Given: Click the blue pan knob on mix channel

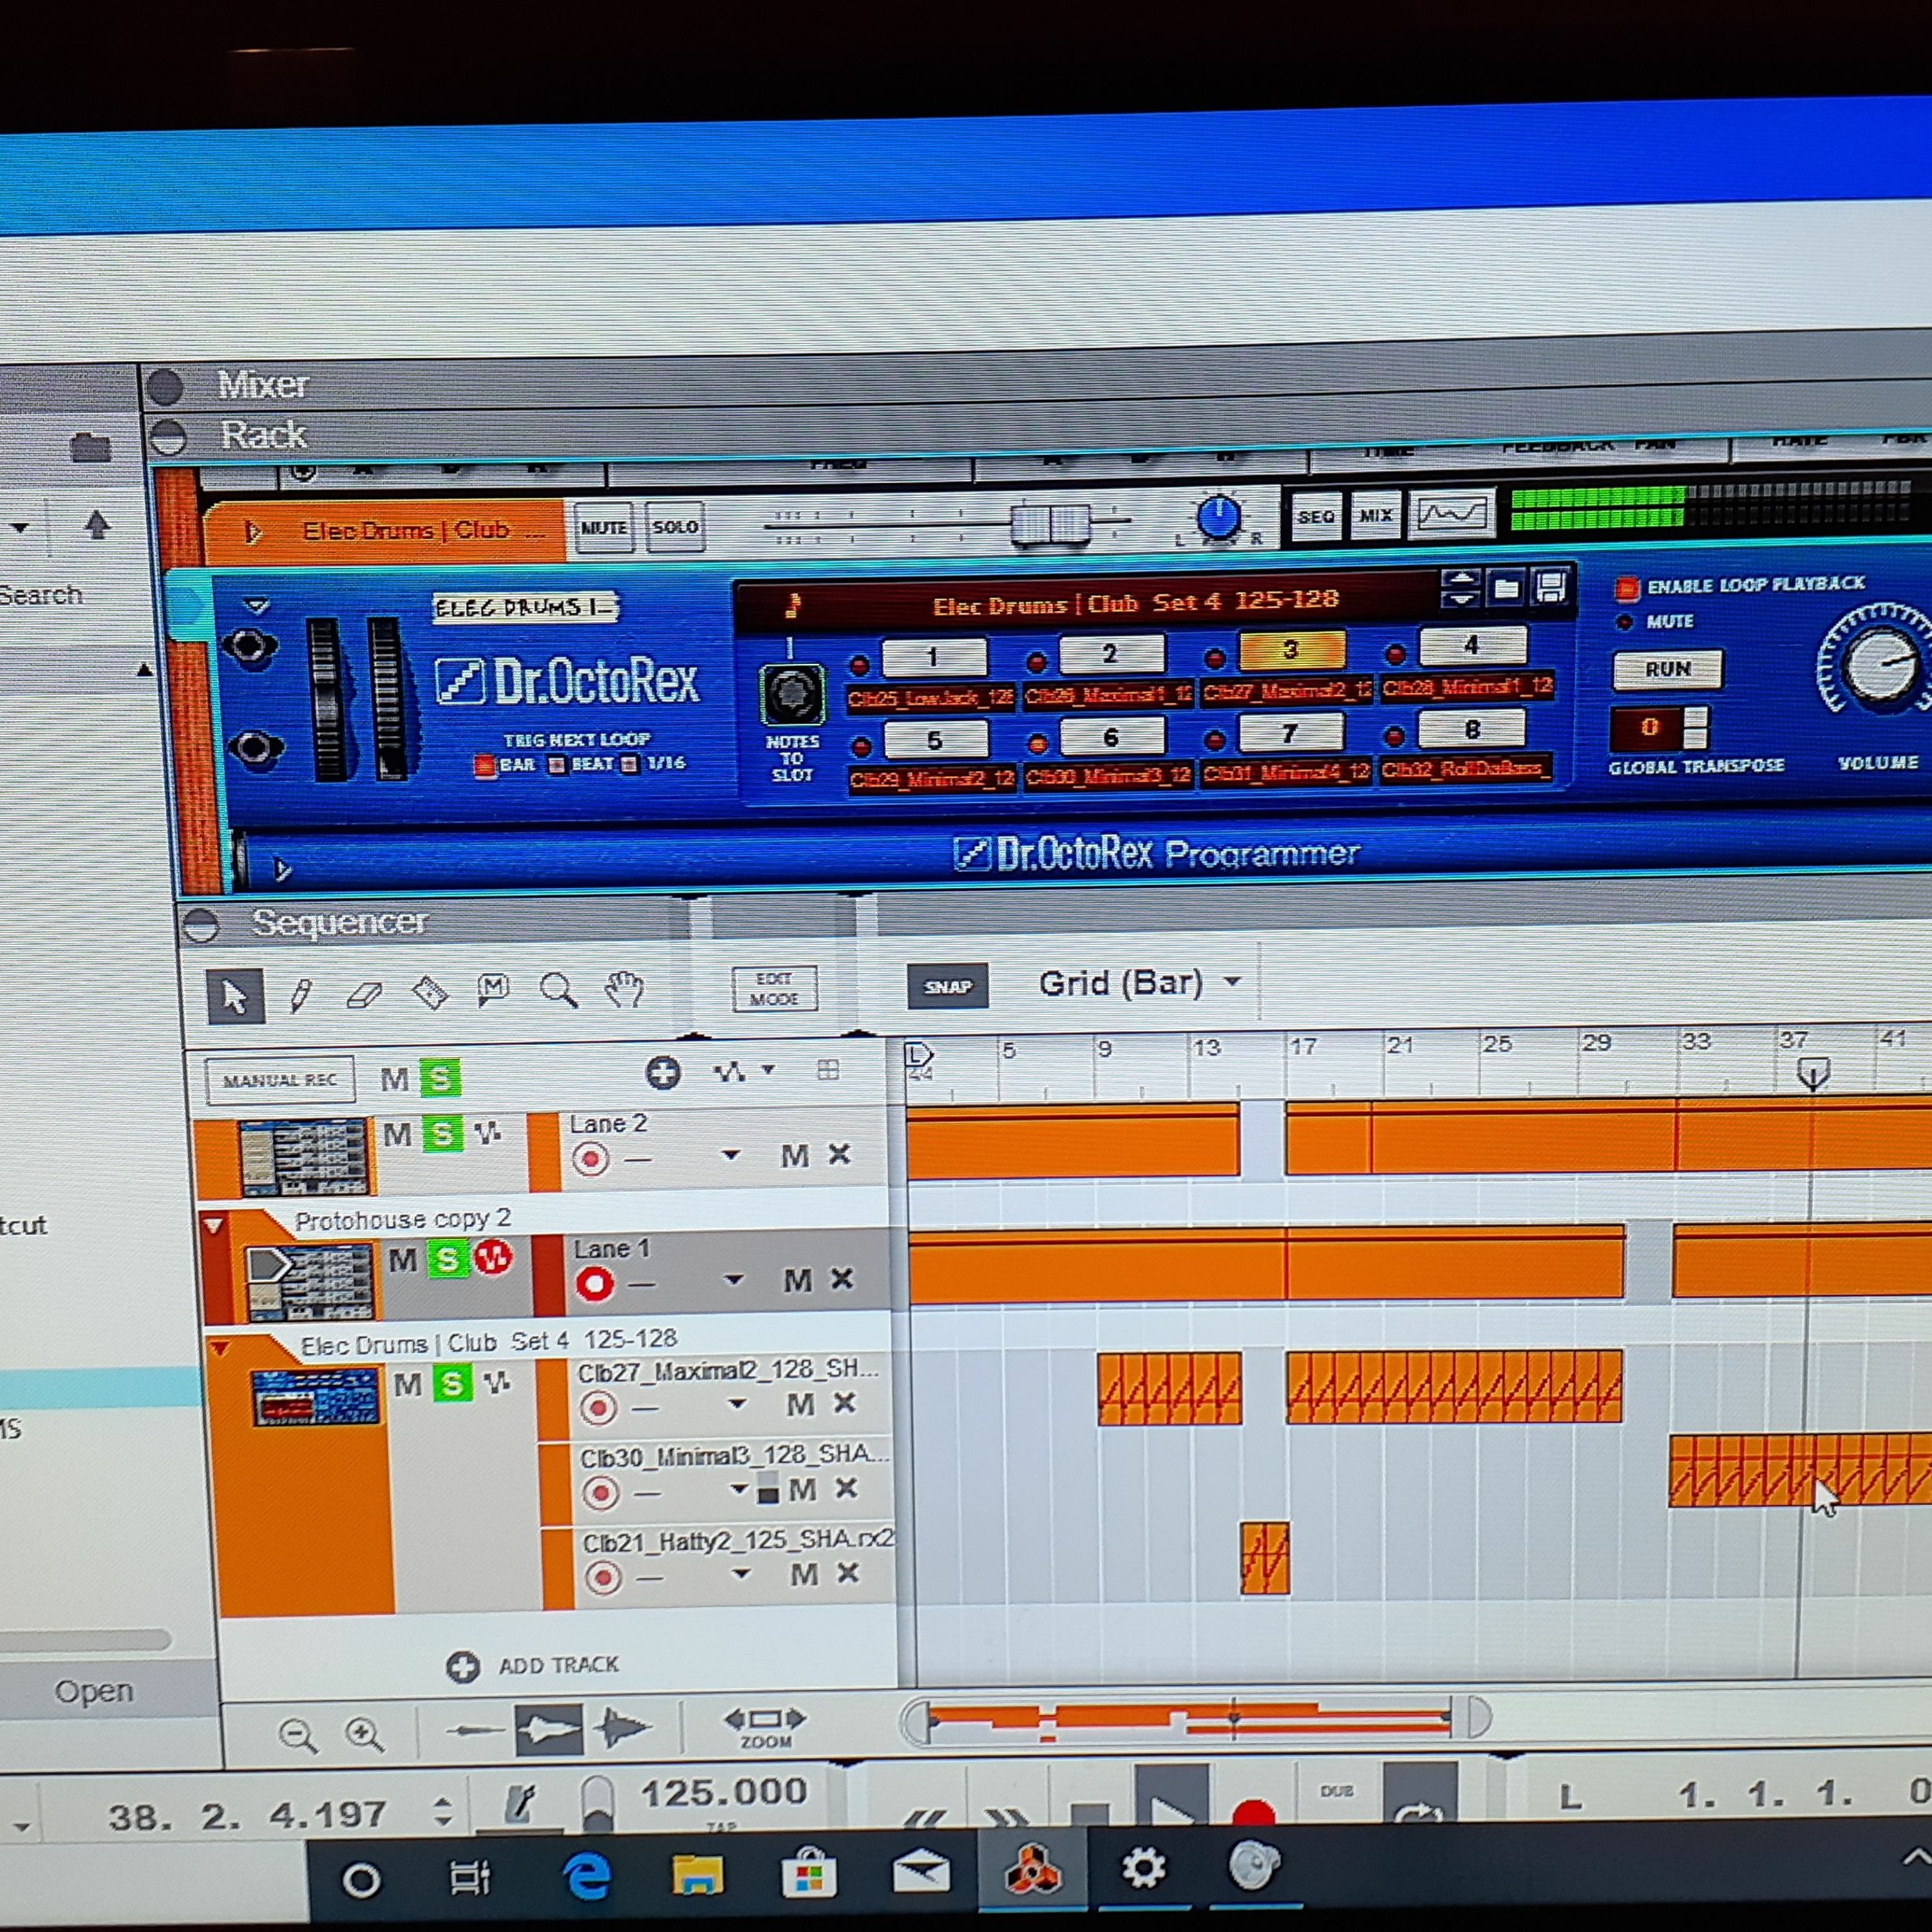Looking at the screenshot, I should [x=1218, y=517].
